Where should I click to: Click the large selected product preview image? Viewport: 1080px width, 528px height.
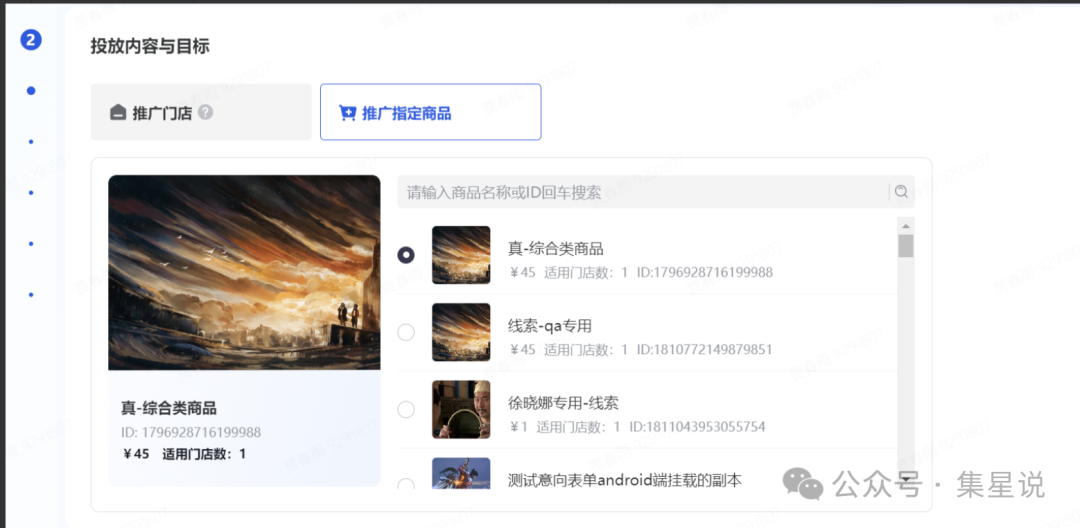245,273
